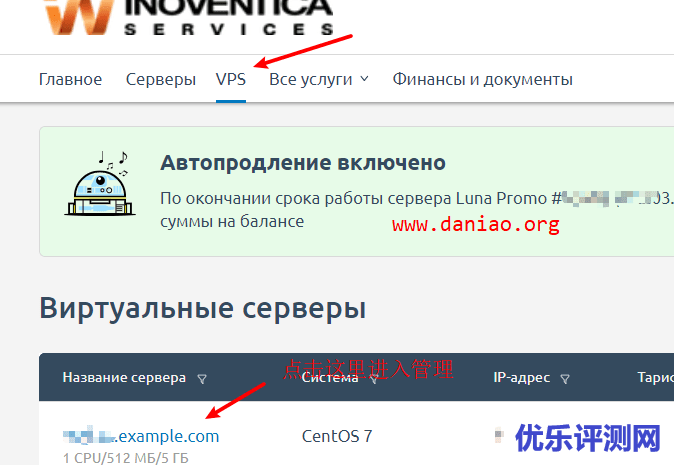The height and width of the screenshot is (465, 674).
Task: Click filter icon beside IP-адрес column
Action: coord(565,379)
